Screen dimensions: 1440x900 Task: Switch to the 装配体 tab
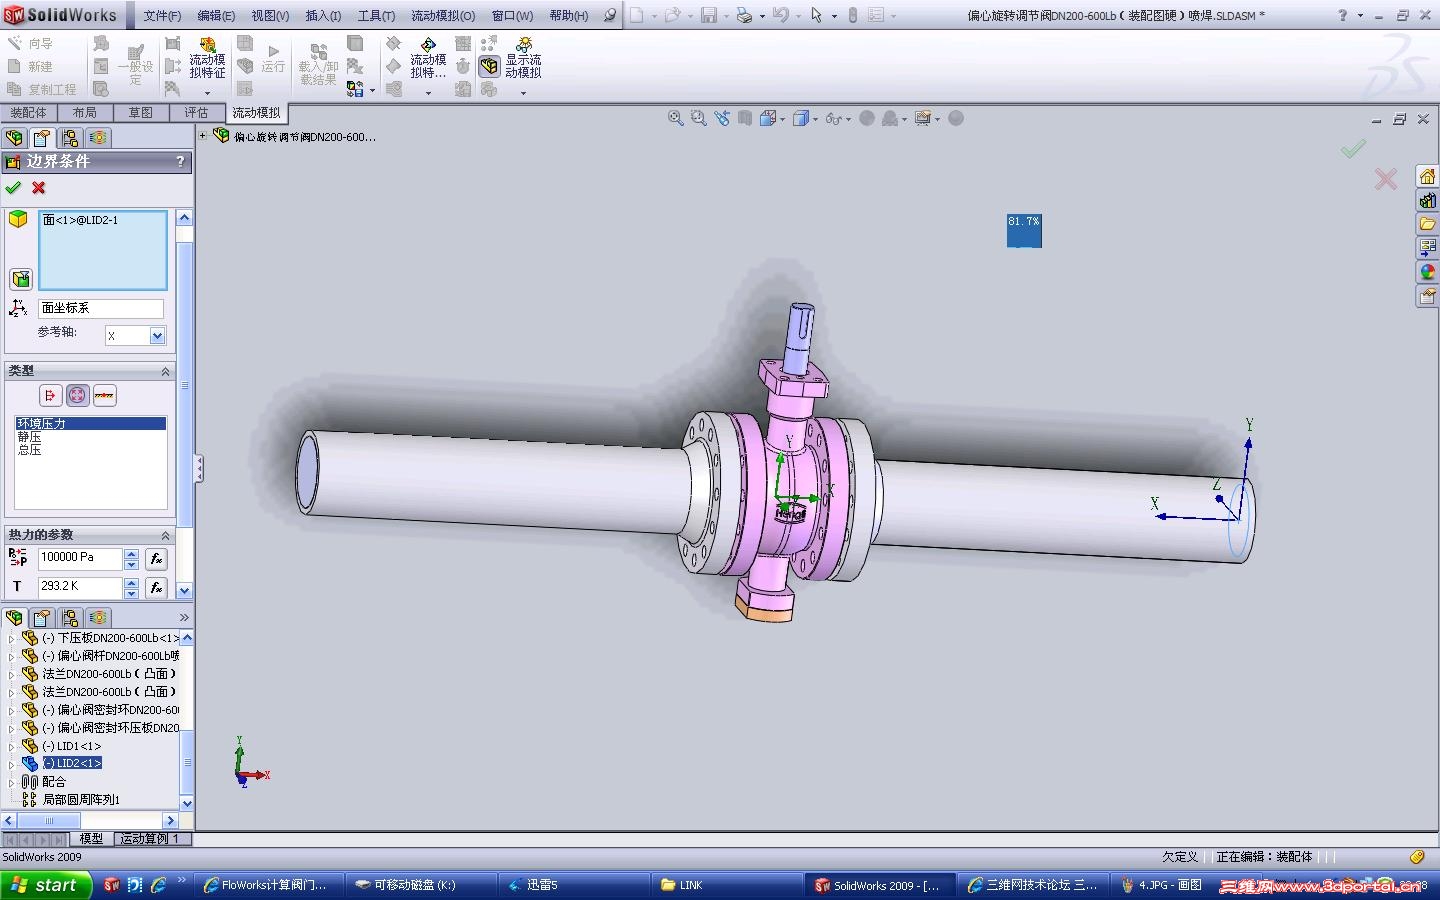pyautogui.click(x=28, y=113)
